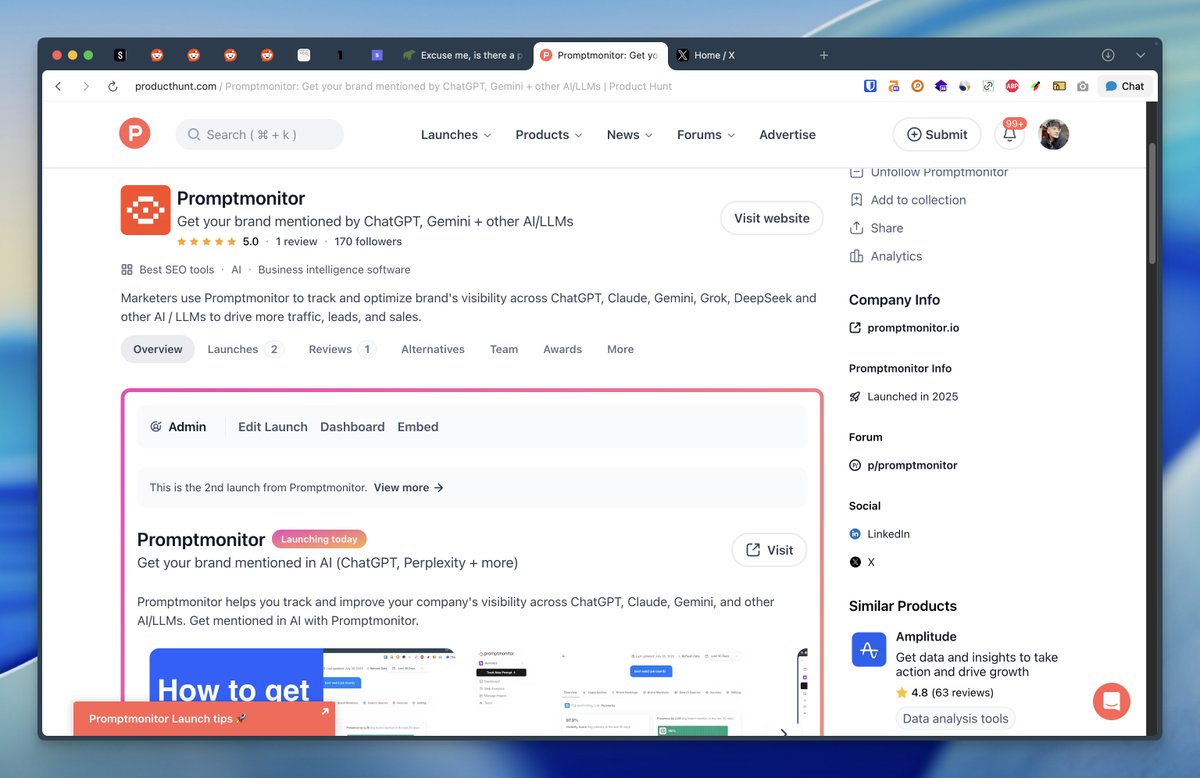Image resolution: width=1200 pixels, height=778 pixels.
Task: Click the rocket icon beside Launched in 2025
Action: pos(855,397)
